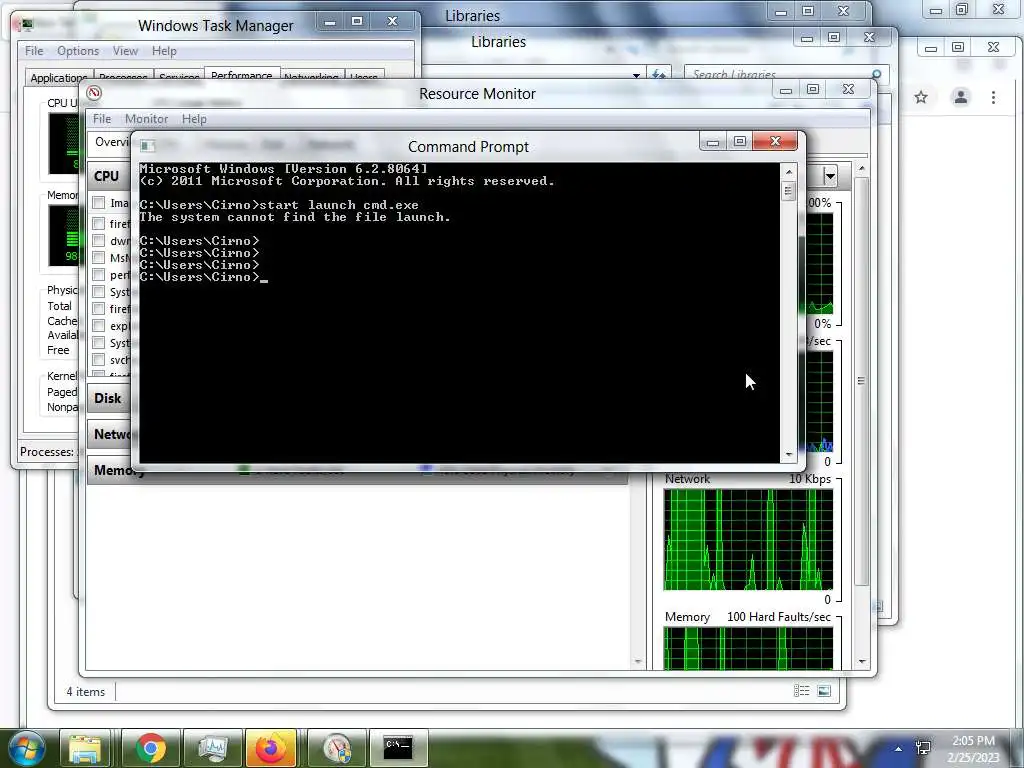Expand the Network section header
The height and width of the screenshot is (768, 1024).
click(x=110, y=434)
